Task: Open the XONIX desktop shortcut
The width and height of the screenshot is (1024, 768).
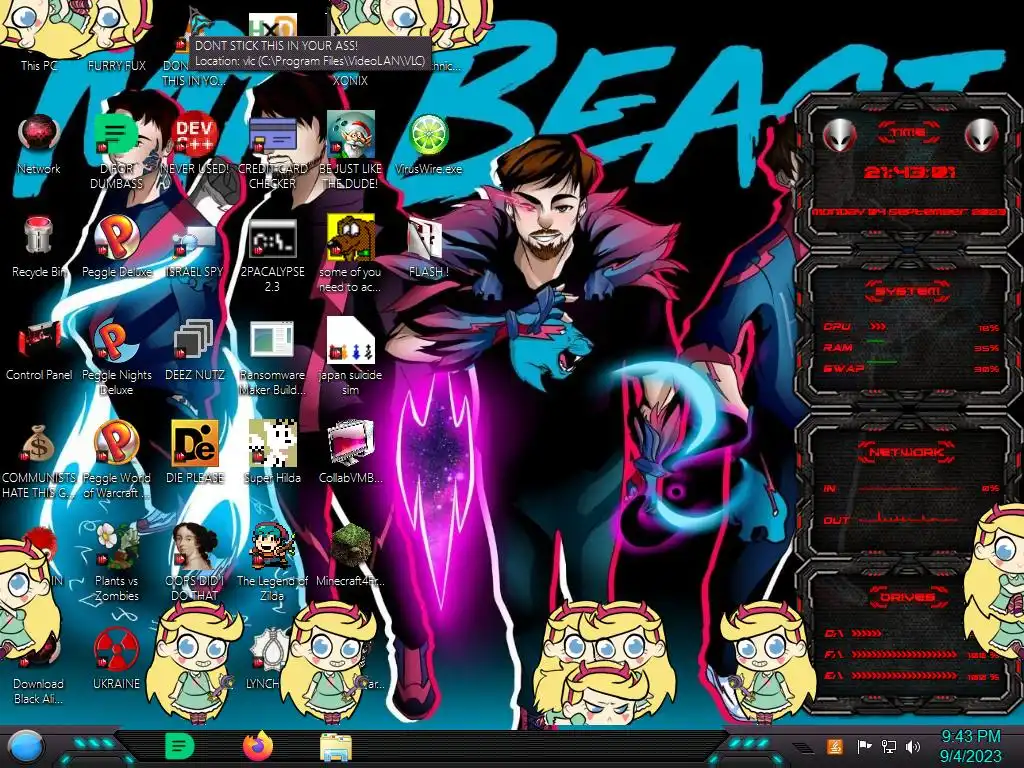Action: (x=350, y=81)
